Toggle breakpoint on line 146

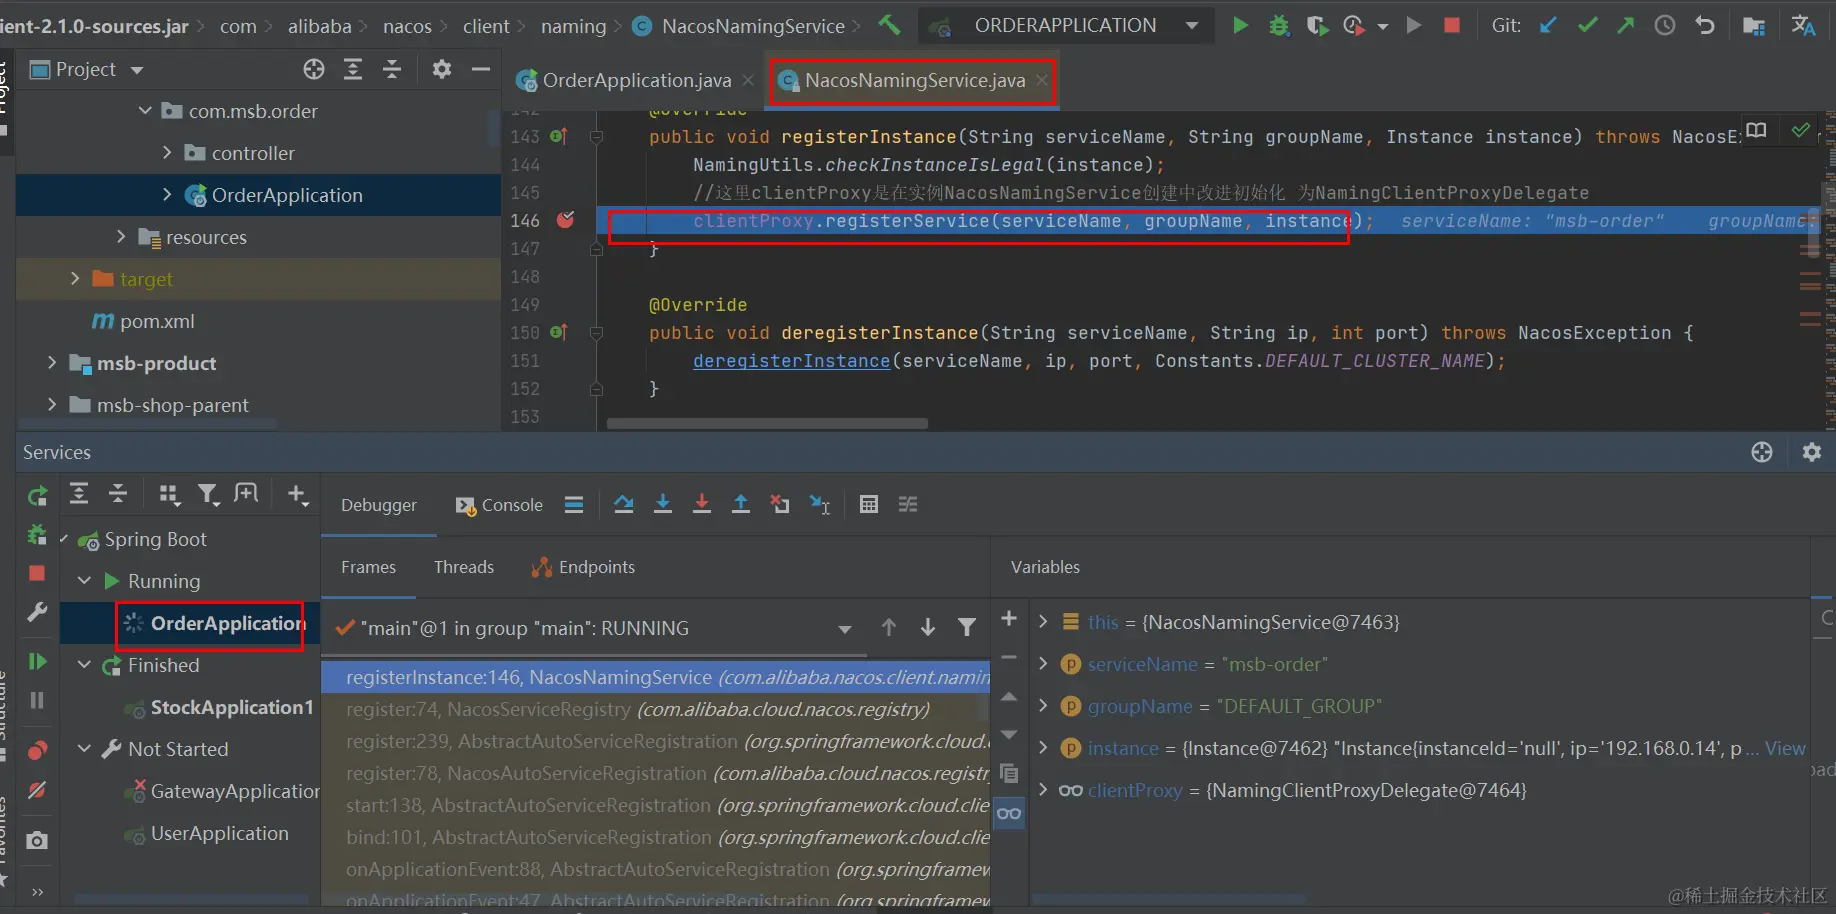(x=566, y=220)
